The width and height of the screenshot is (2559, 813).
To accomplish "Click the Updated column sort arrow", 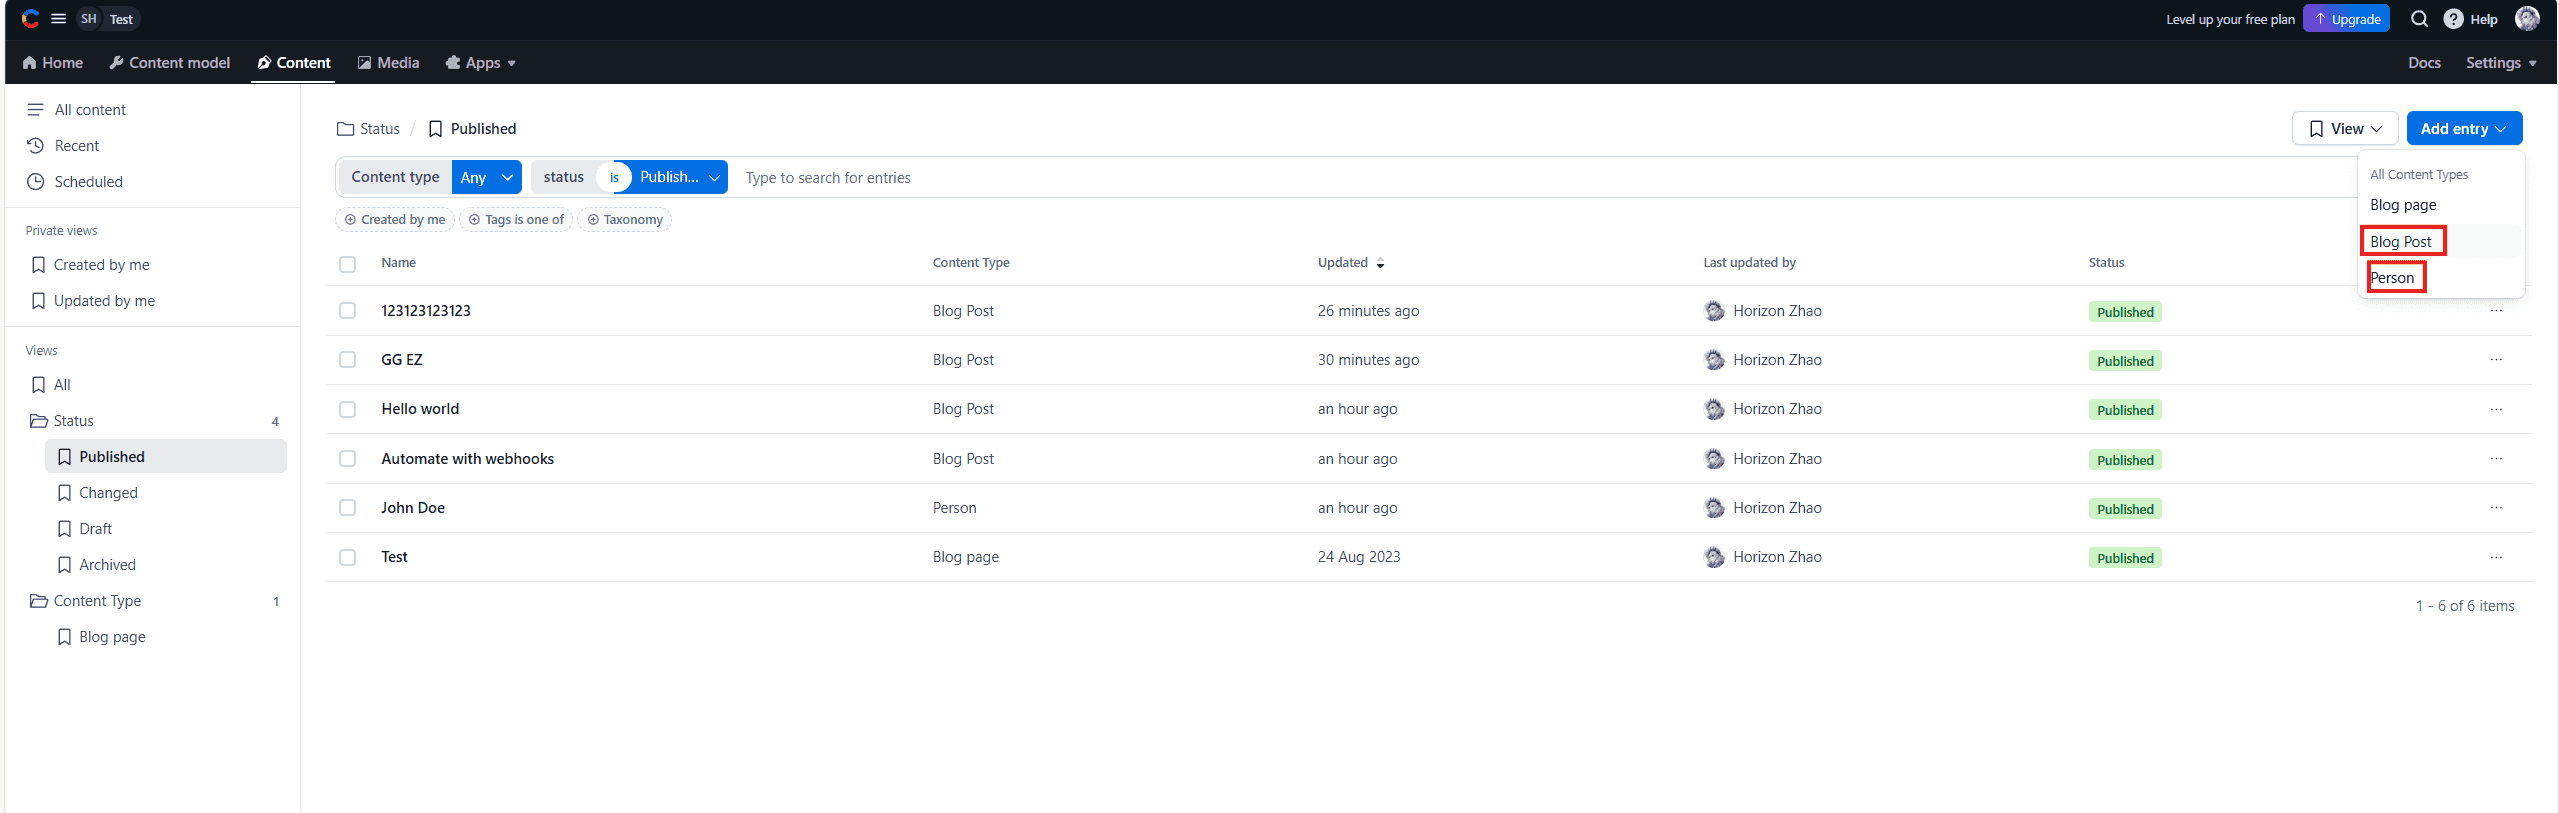I will click(x=1380, y=263).
